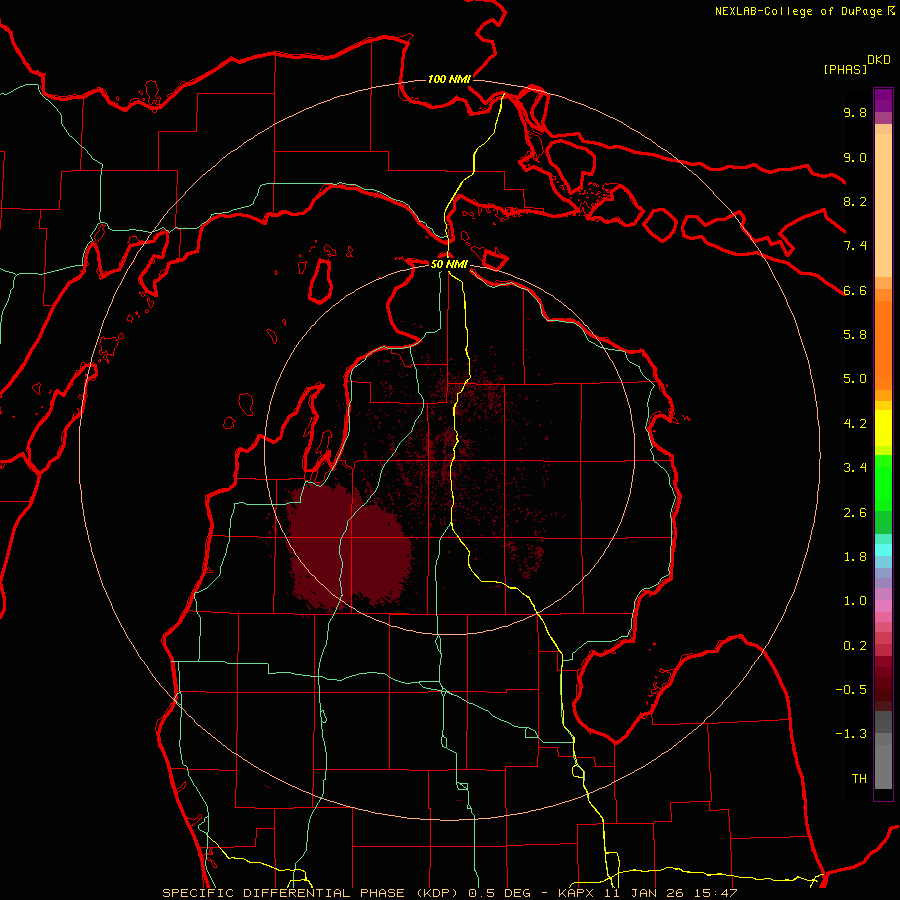
Task: Select the 5.8 scale value
Action: click(x=855, y=335)
